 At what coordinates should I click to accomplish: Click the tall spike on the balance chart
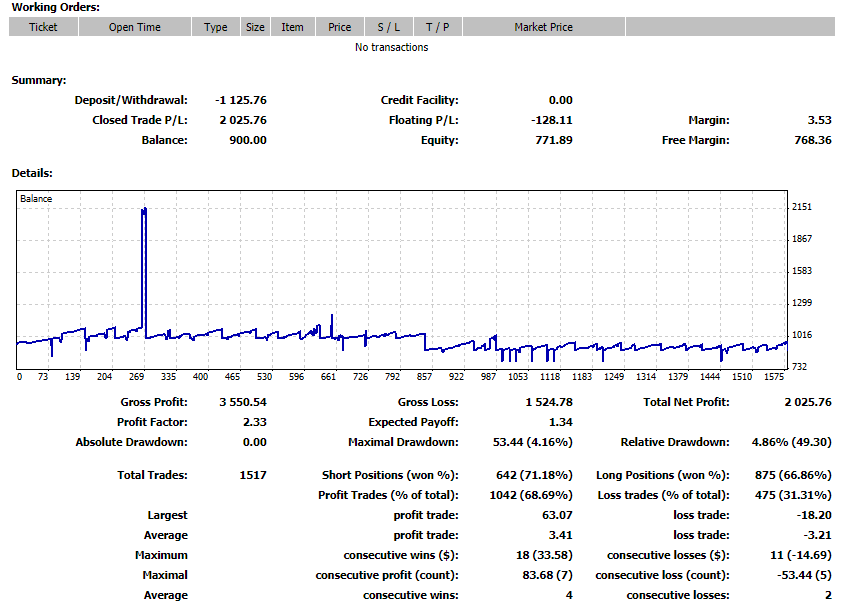144,260
